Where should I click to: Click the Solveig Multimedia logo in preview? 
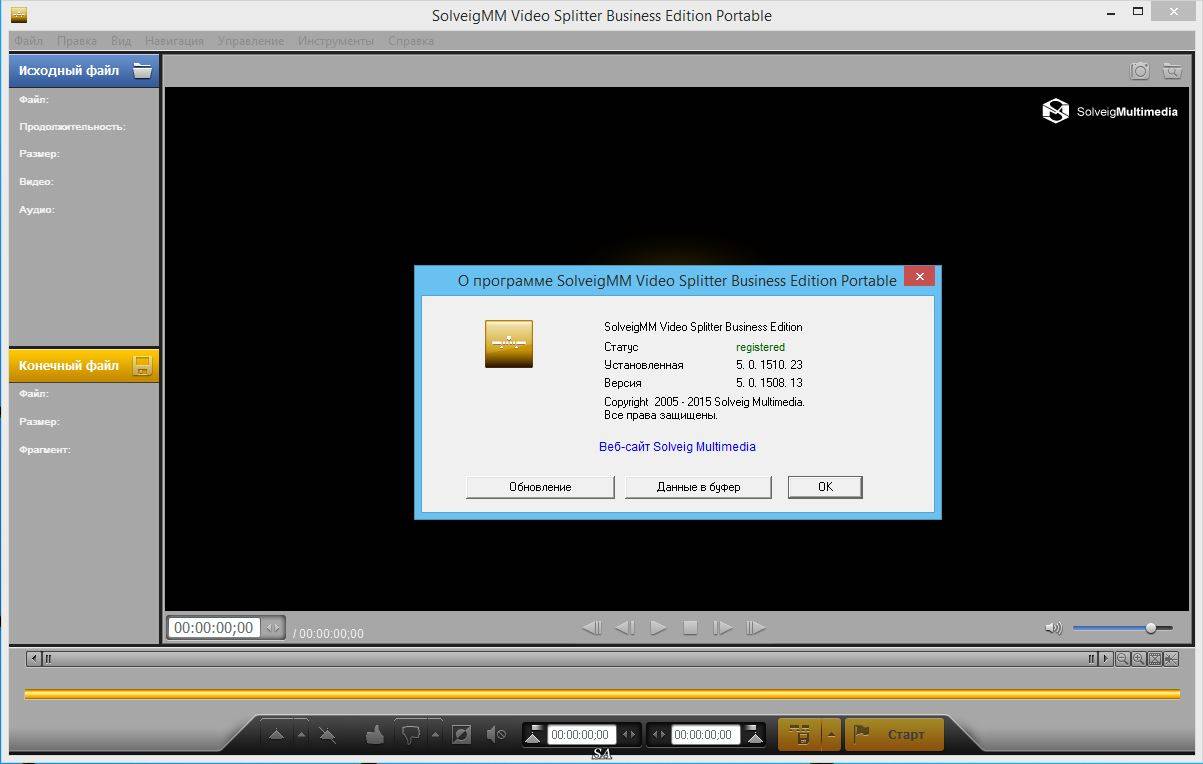click(x=1110, y=111)
